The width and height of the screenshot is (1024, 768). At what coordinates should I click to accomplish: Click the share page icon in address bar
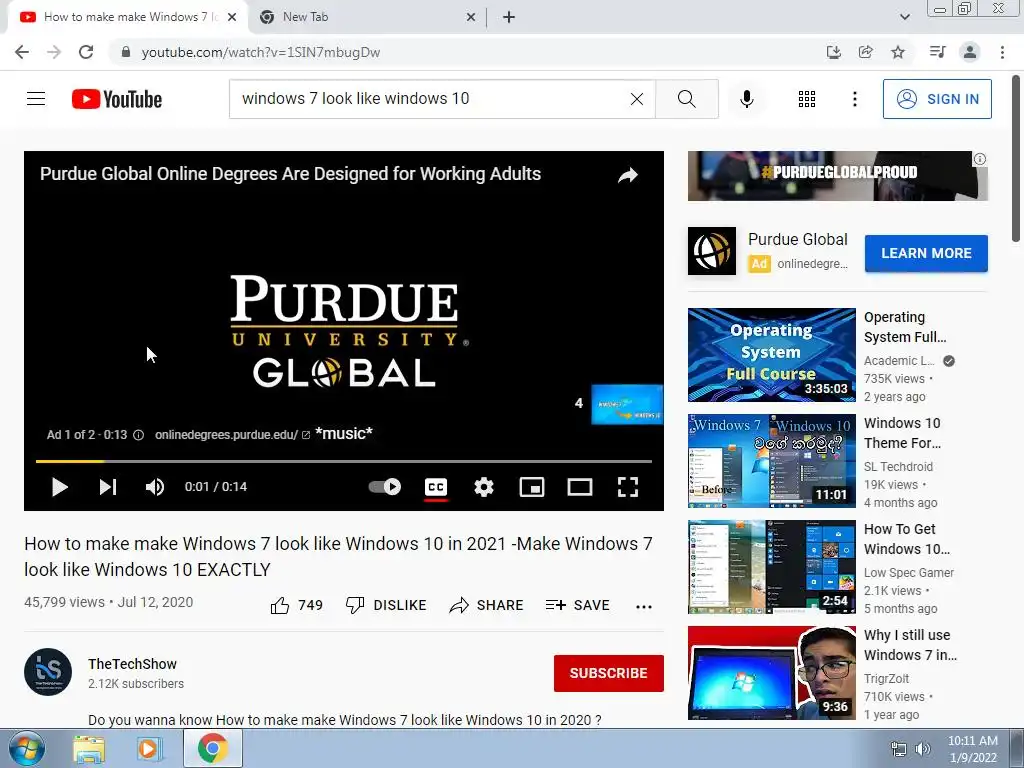(866, 52)
